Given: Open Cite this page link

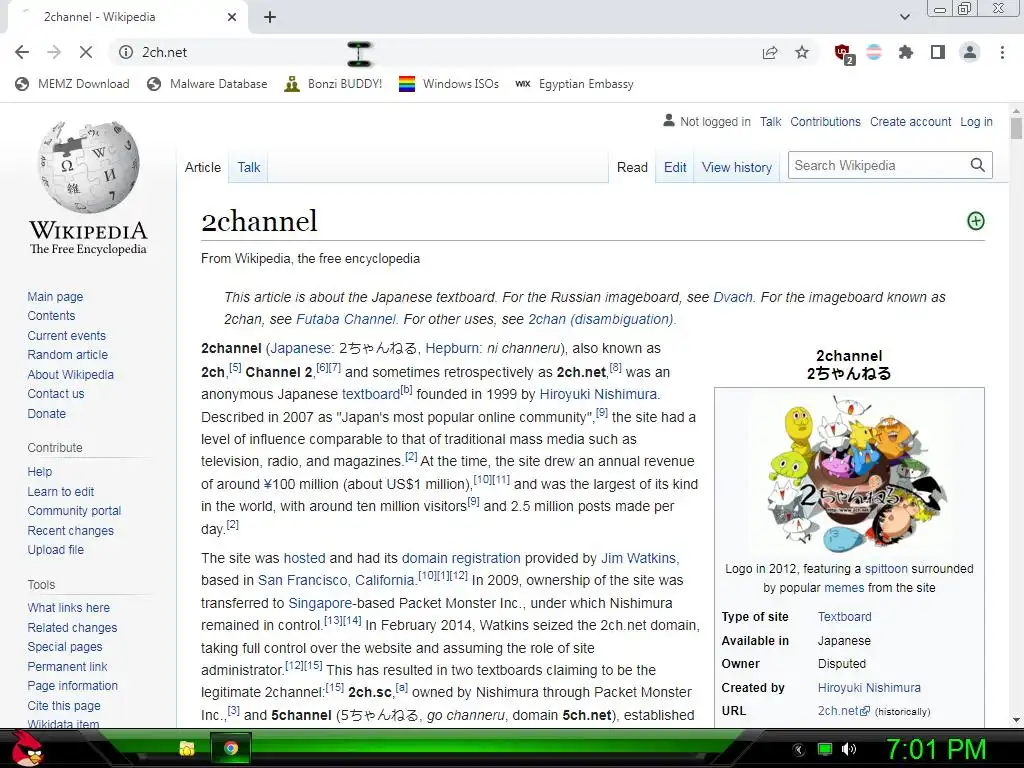Looking at the screenshot, I should [x=64, y=705].
